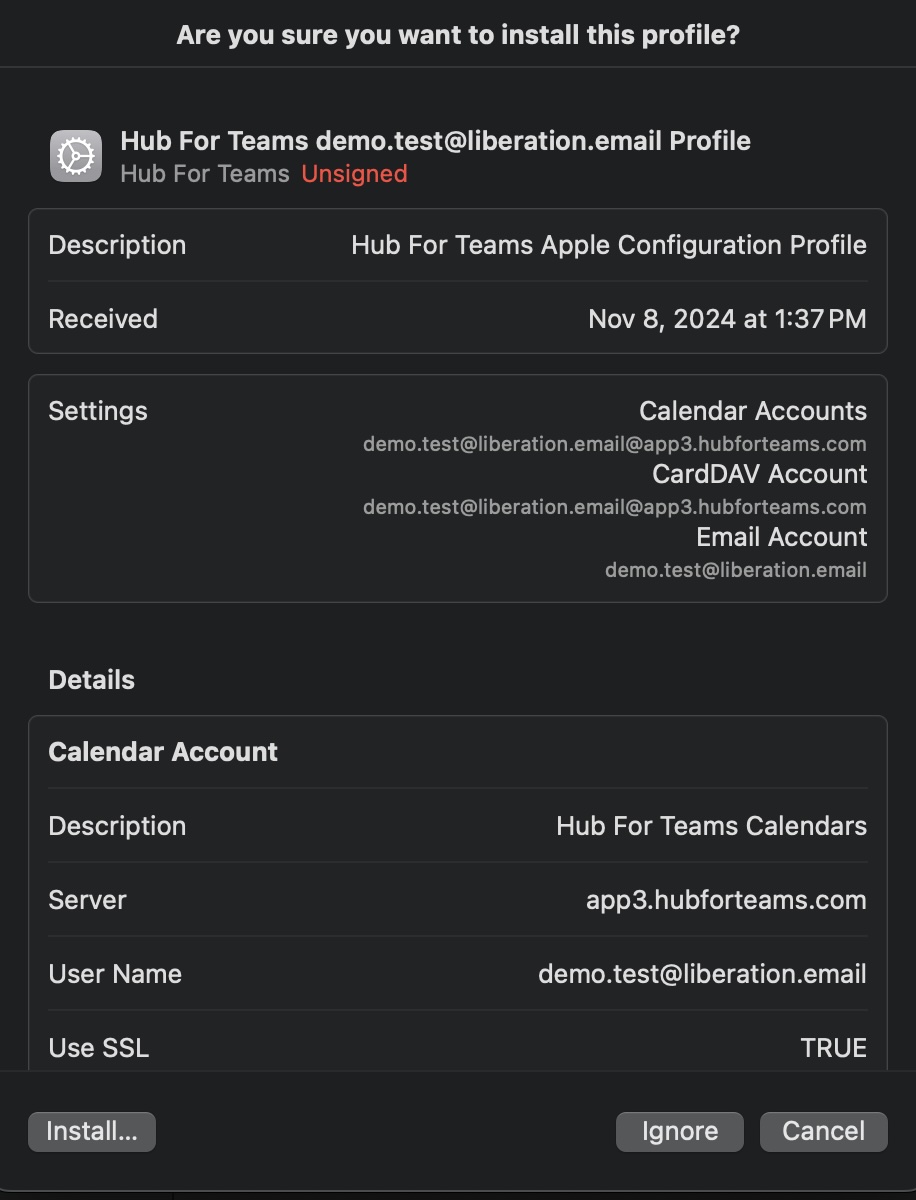Click the User Name value demo.test@liberation.email
This screenshot has width=916, height=1200.
point(703,974)
